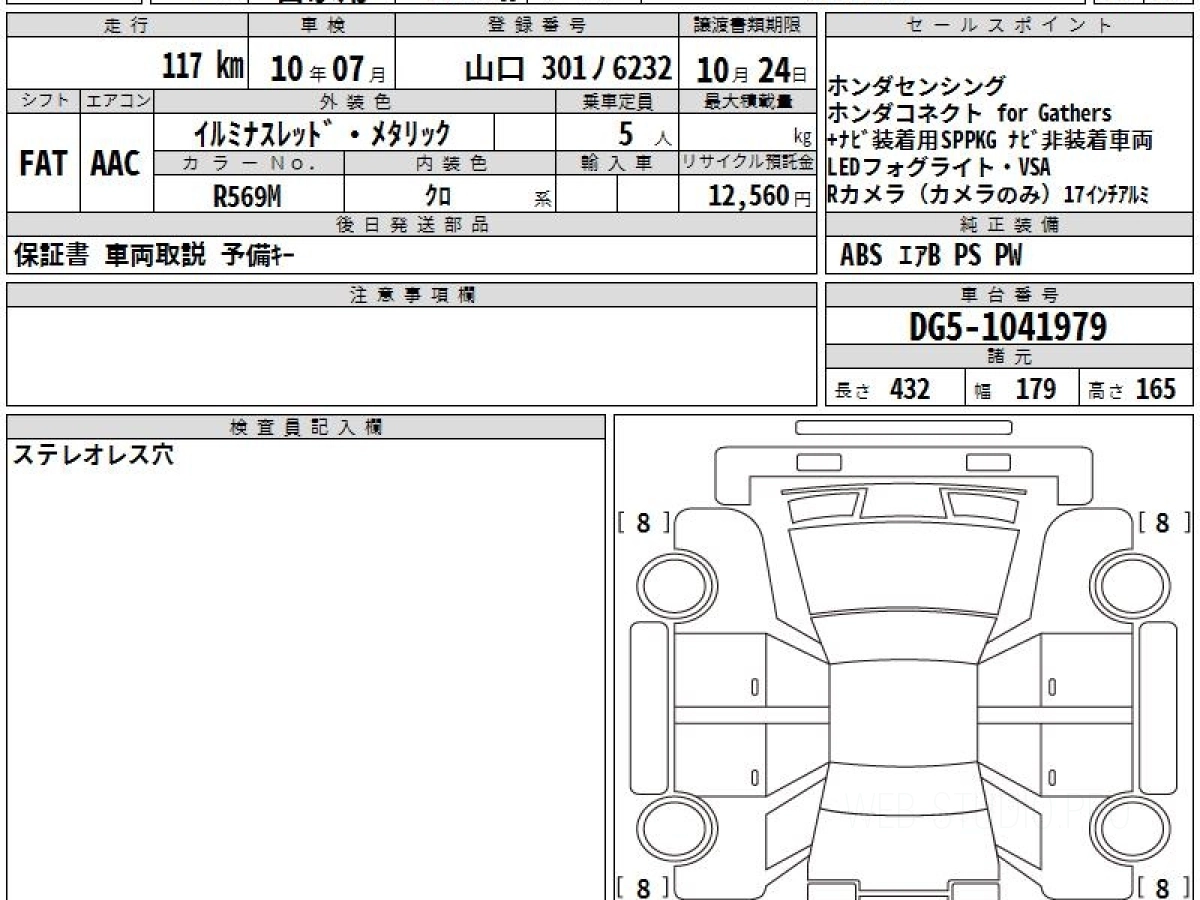Click the 117 km mileage value
Screen dimensions: 1200x900
click(x=202, y=67)
